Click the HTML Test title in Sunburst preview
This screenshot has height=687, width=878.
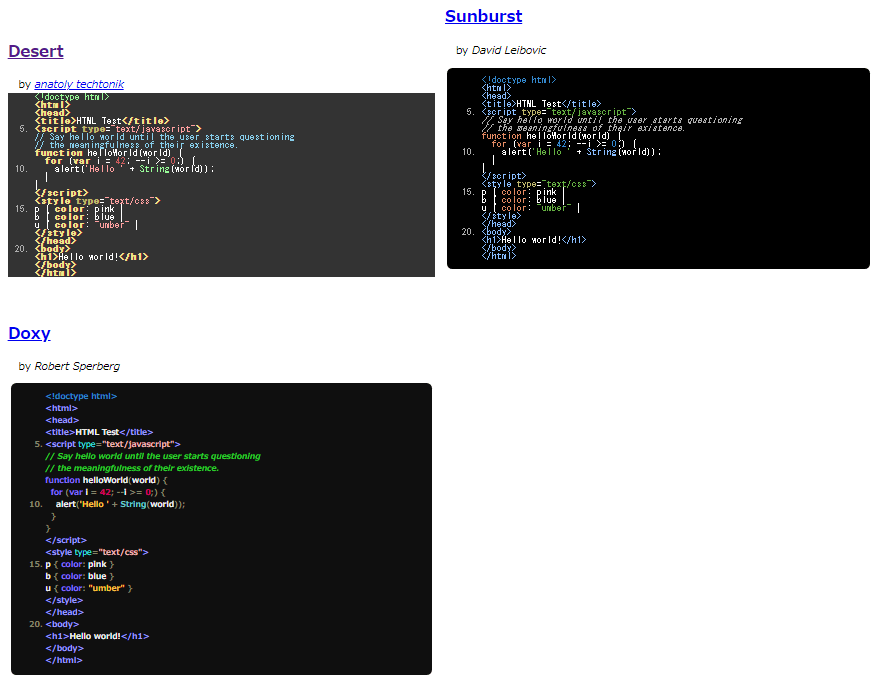[x=535, y=103]
